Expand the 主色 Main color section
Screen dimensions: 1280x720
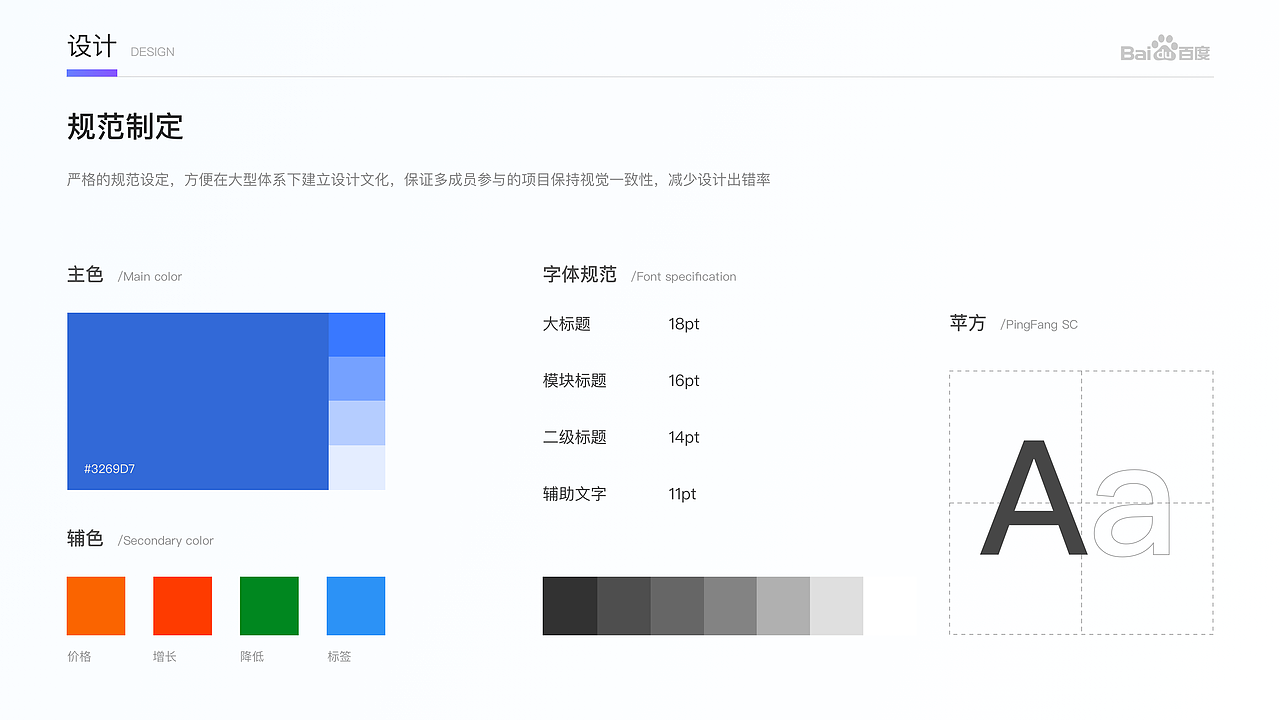[x=85, y=275]
